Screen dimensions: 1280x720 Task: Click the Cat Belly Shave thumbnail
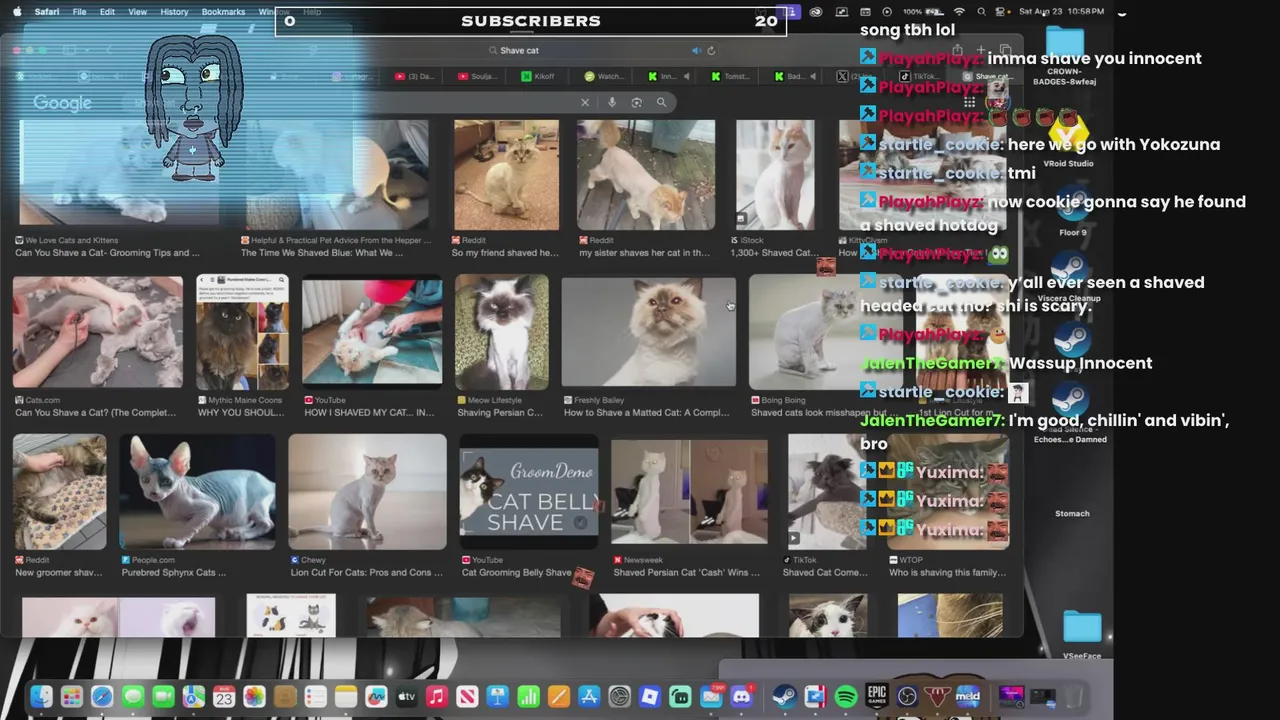point(528,492)
